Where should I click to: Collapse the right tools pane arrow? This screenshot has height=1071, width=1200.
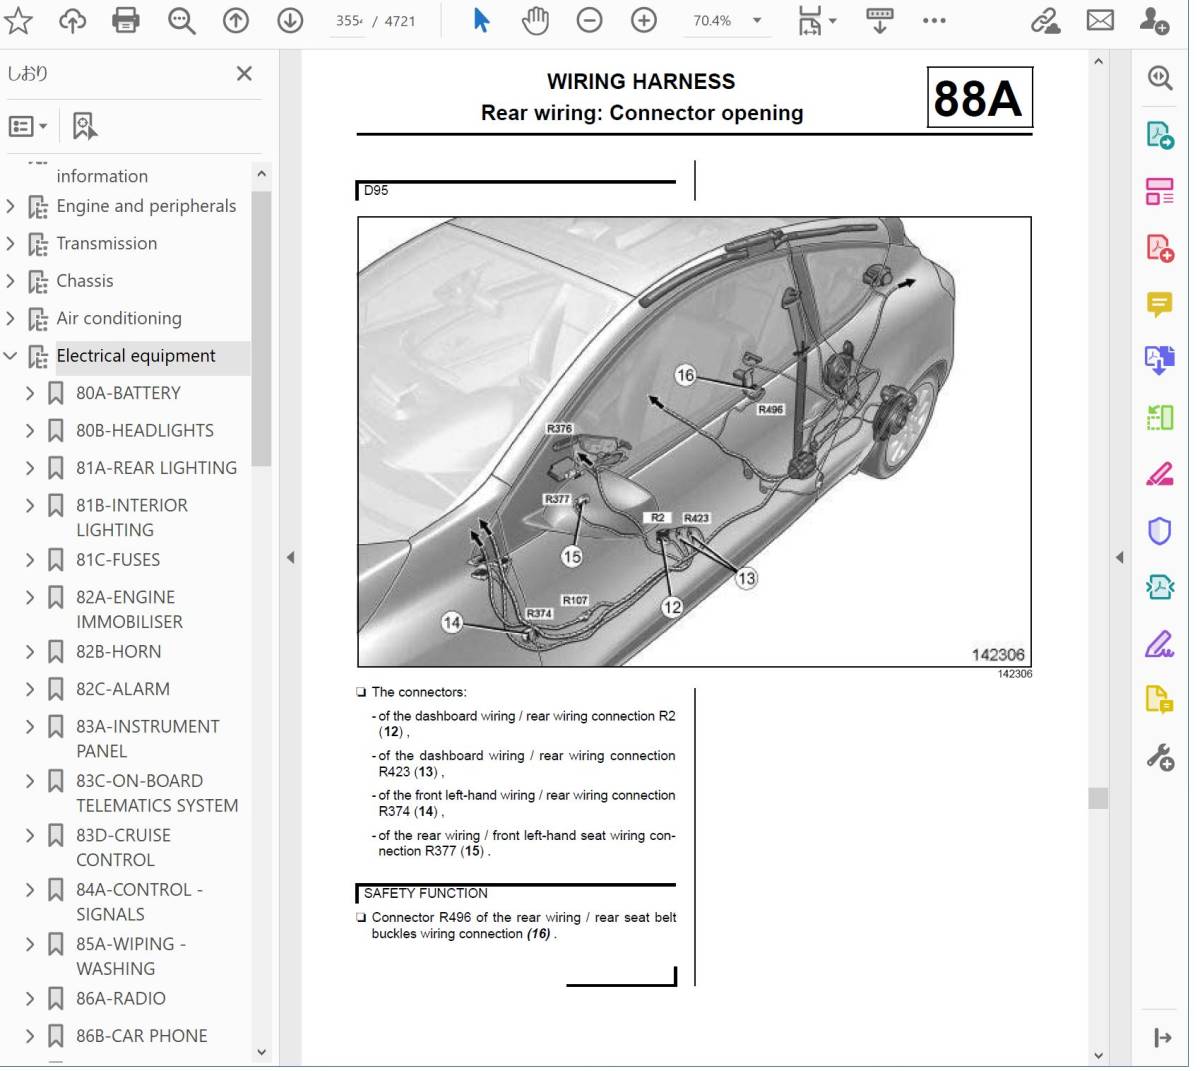[x=1119, y=557]
